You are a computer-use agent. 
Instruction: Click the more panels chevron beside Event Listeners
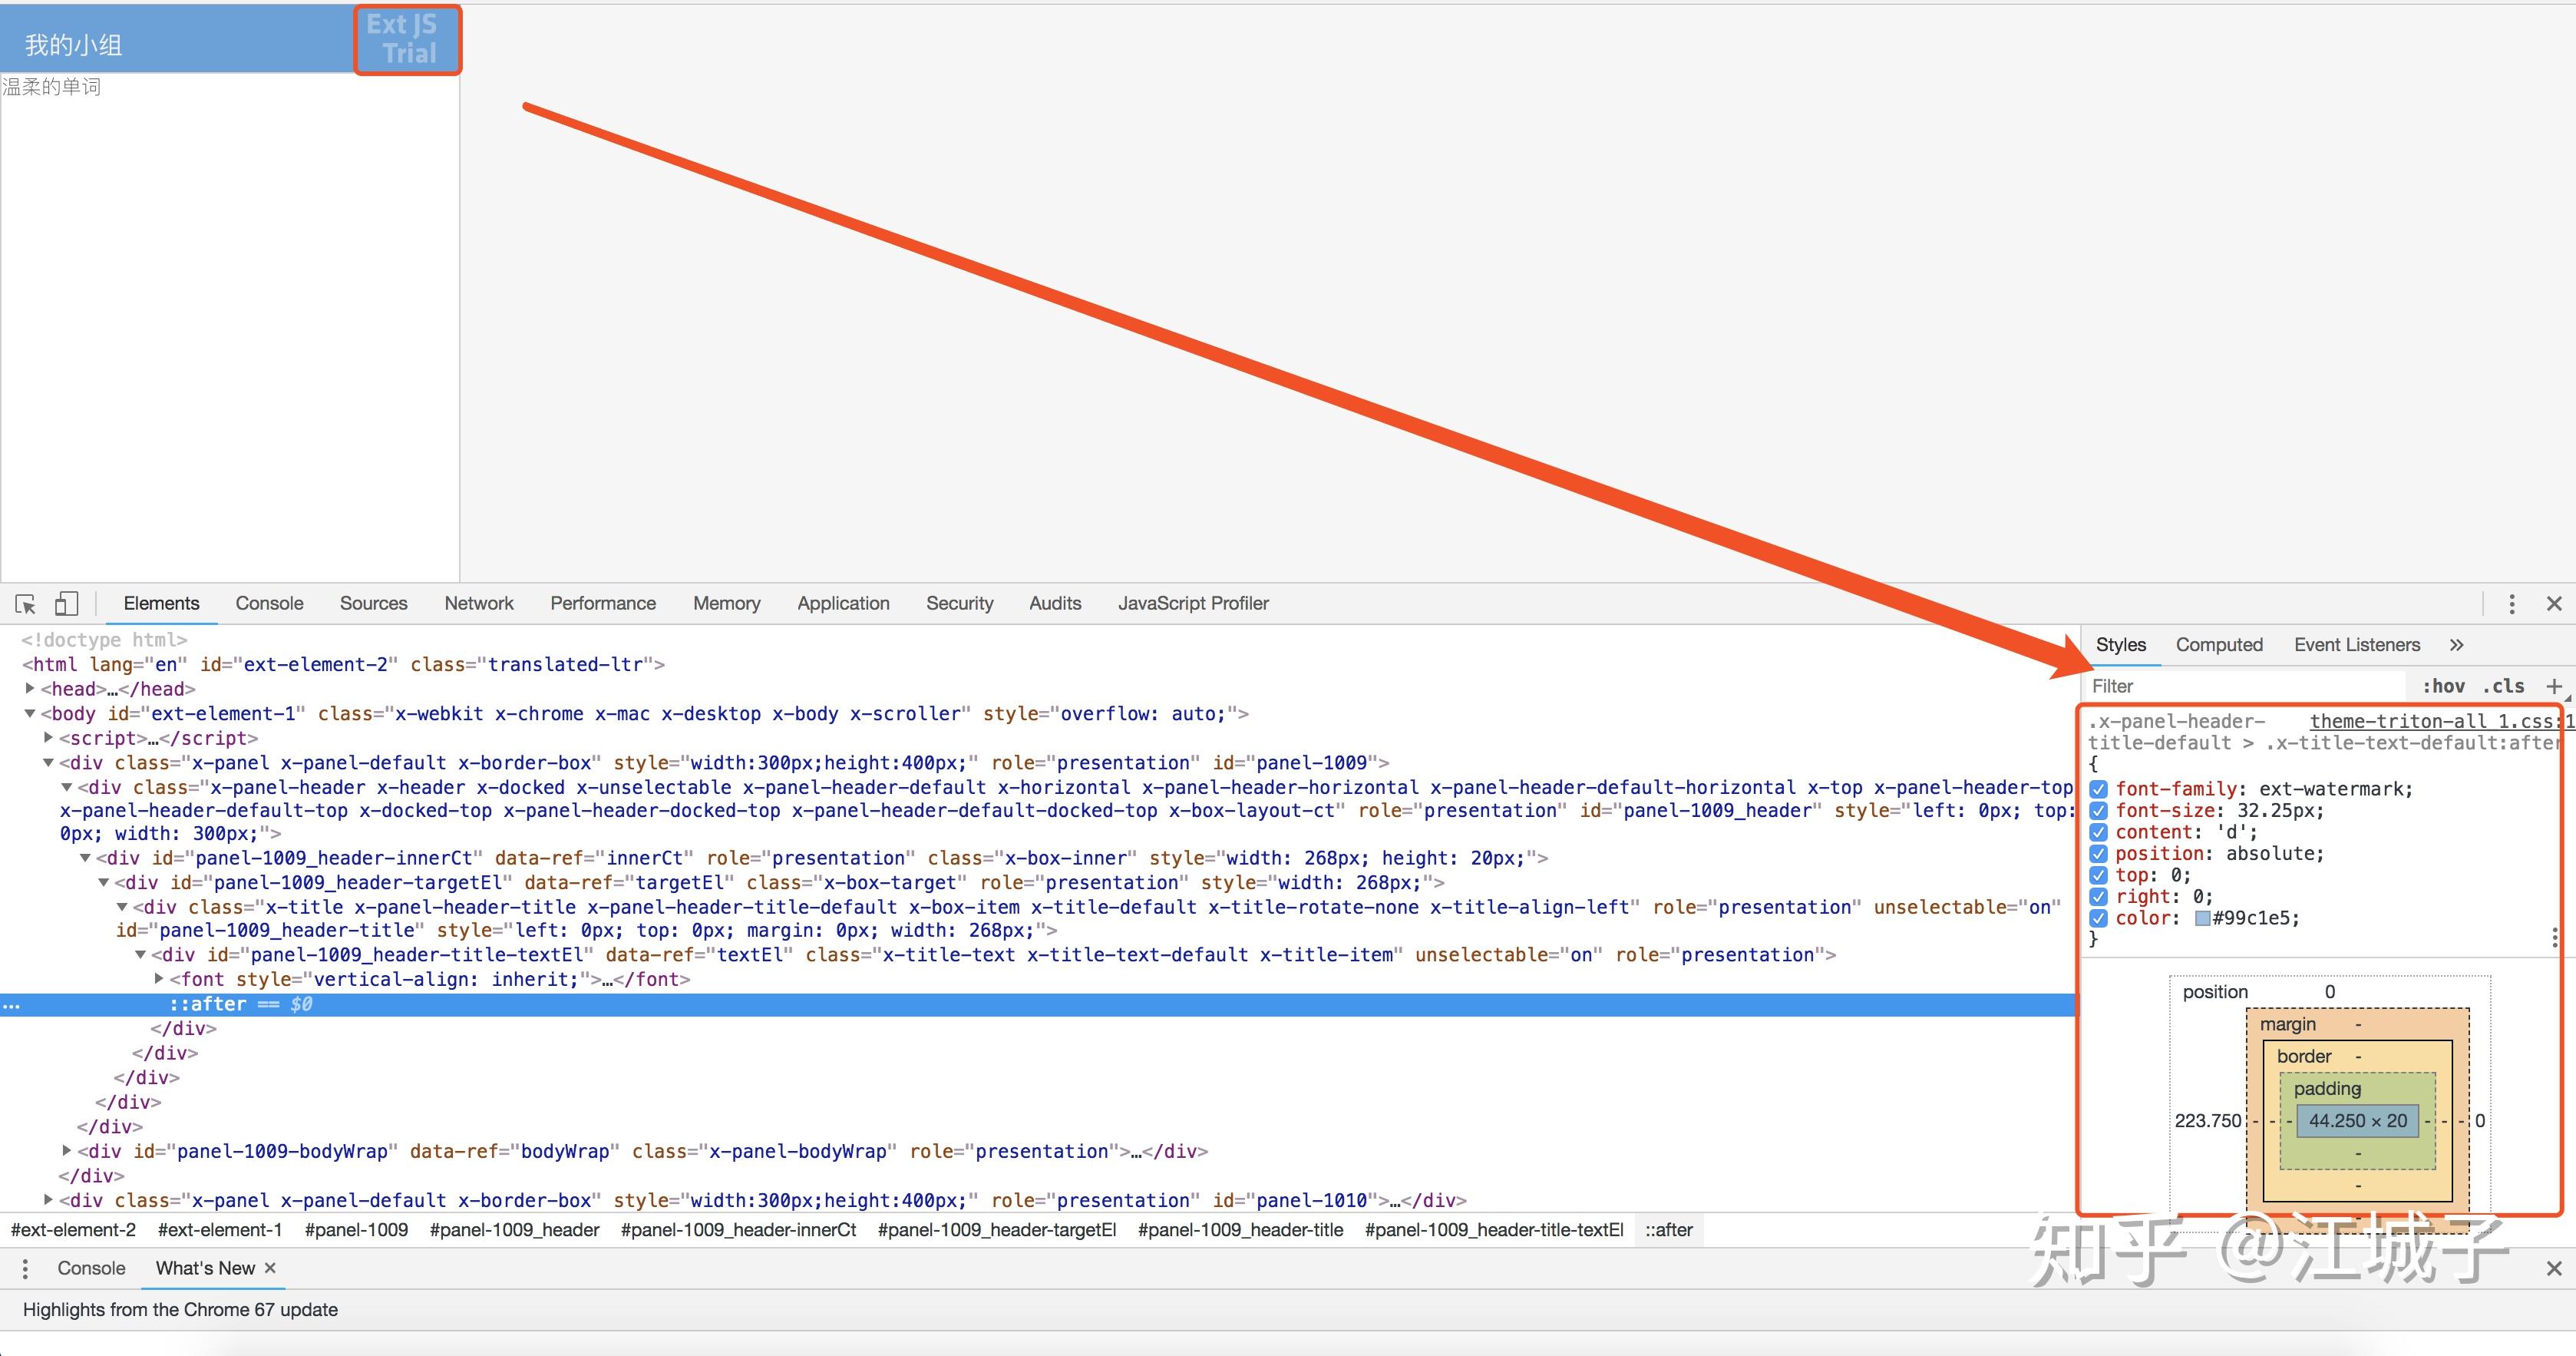[x=2458, y=645]
